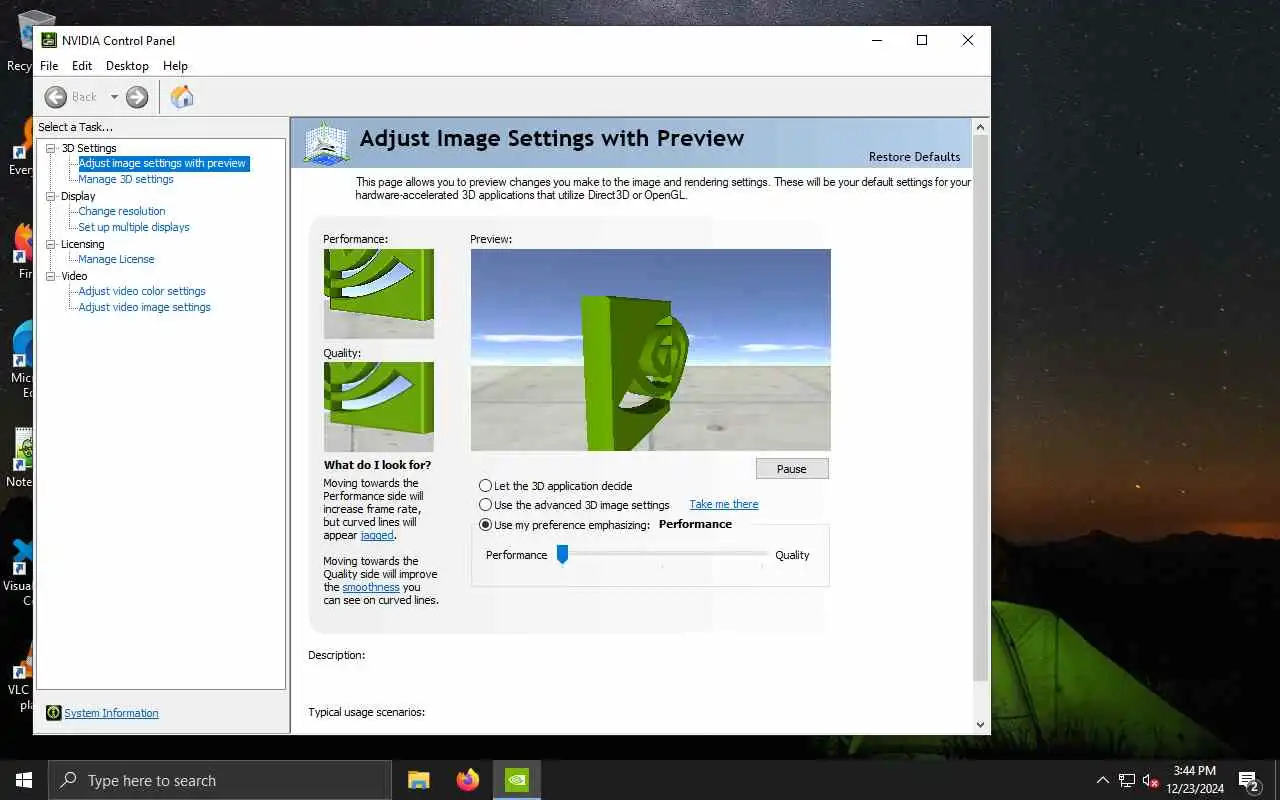Open the Edit menu
Viewport: 1280px width, 800px height.
pos(82,66)
